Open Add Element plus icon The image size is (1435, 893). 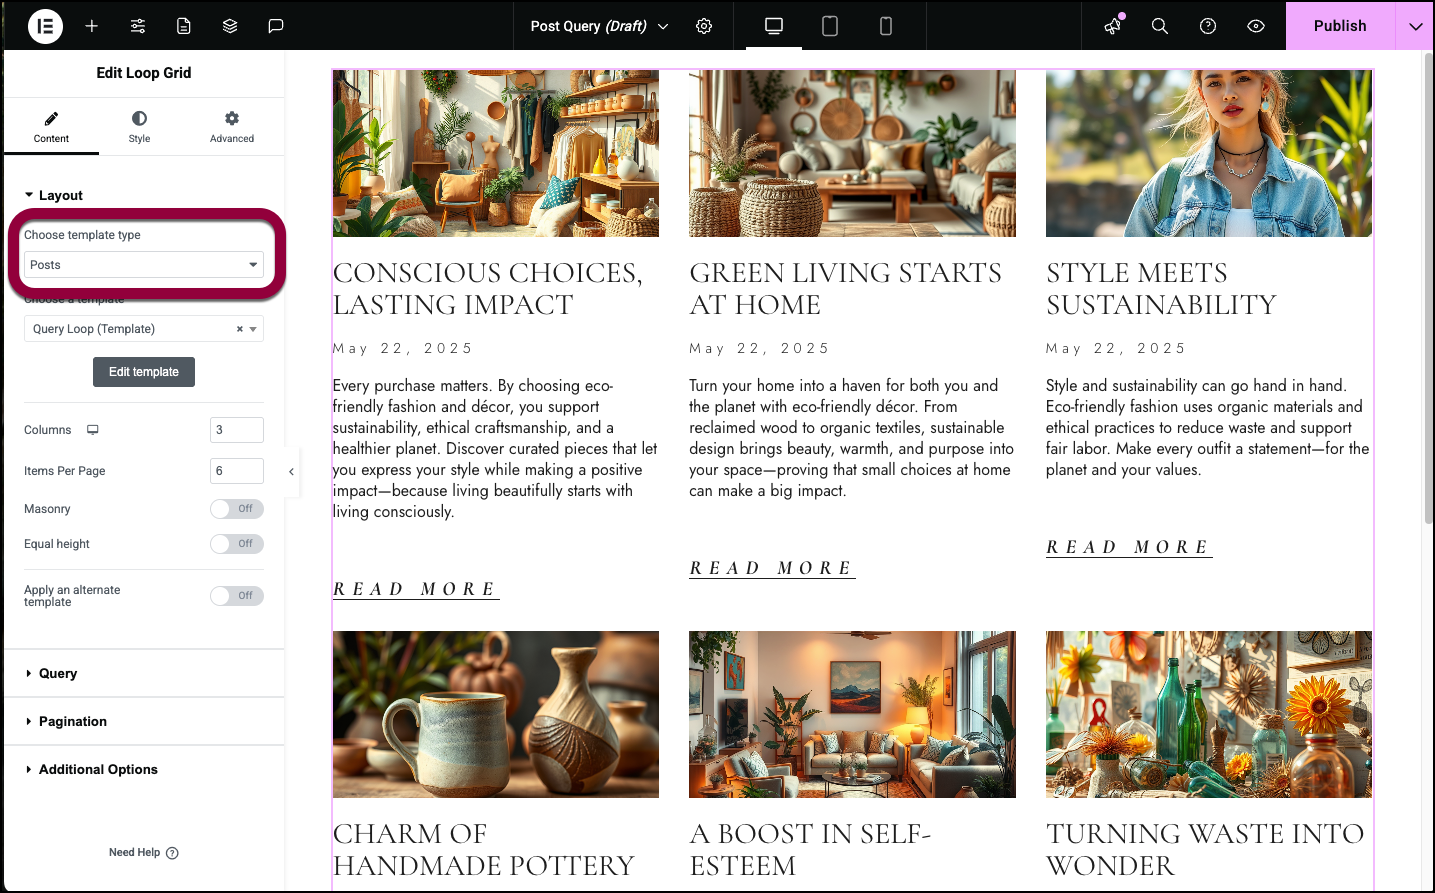click(x=92, y=26)
